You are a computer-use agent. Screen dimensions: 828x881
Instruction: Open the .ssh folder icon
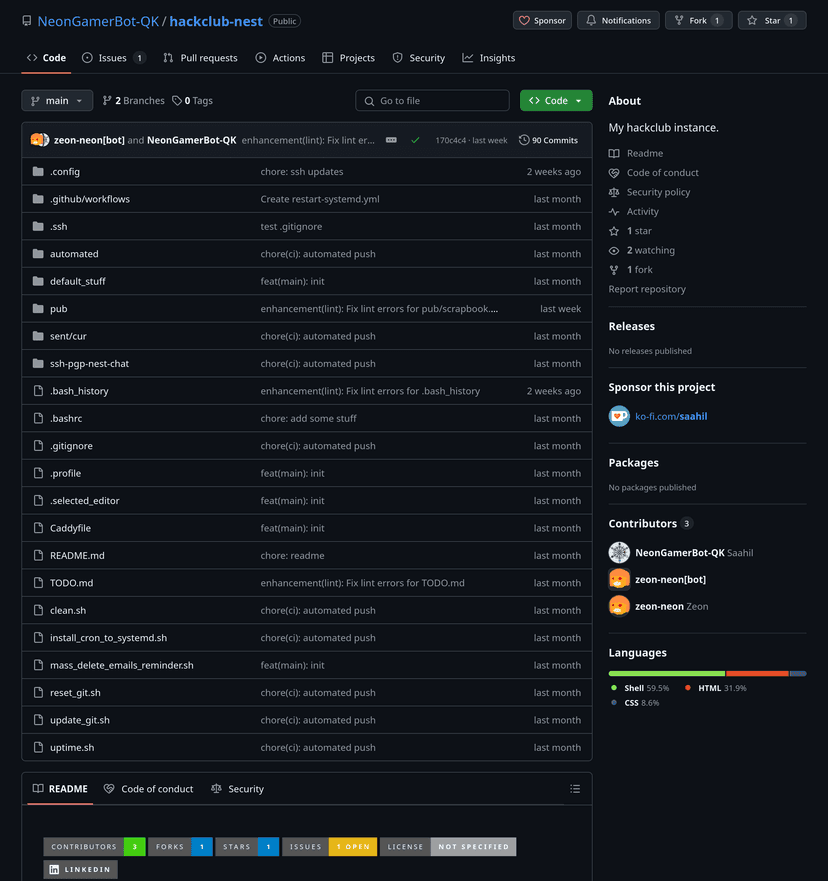pos(38,226)
